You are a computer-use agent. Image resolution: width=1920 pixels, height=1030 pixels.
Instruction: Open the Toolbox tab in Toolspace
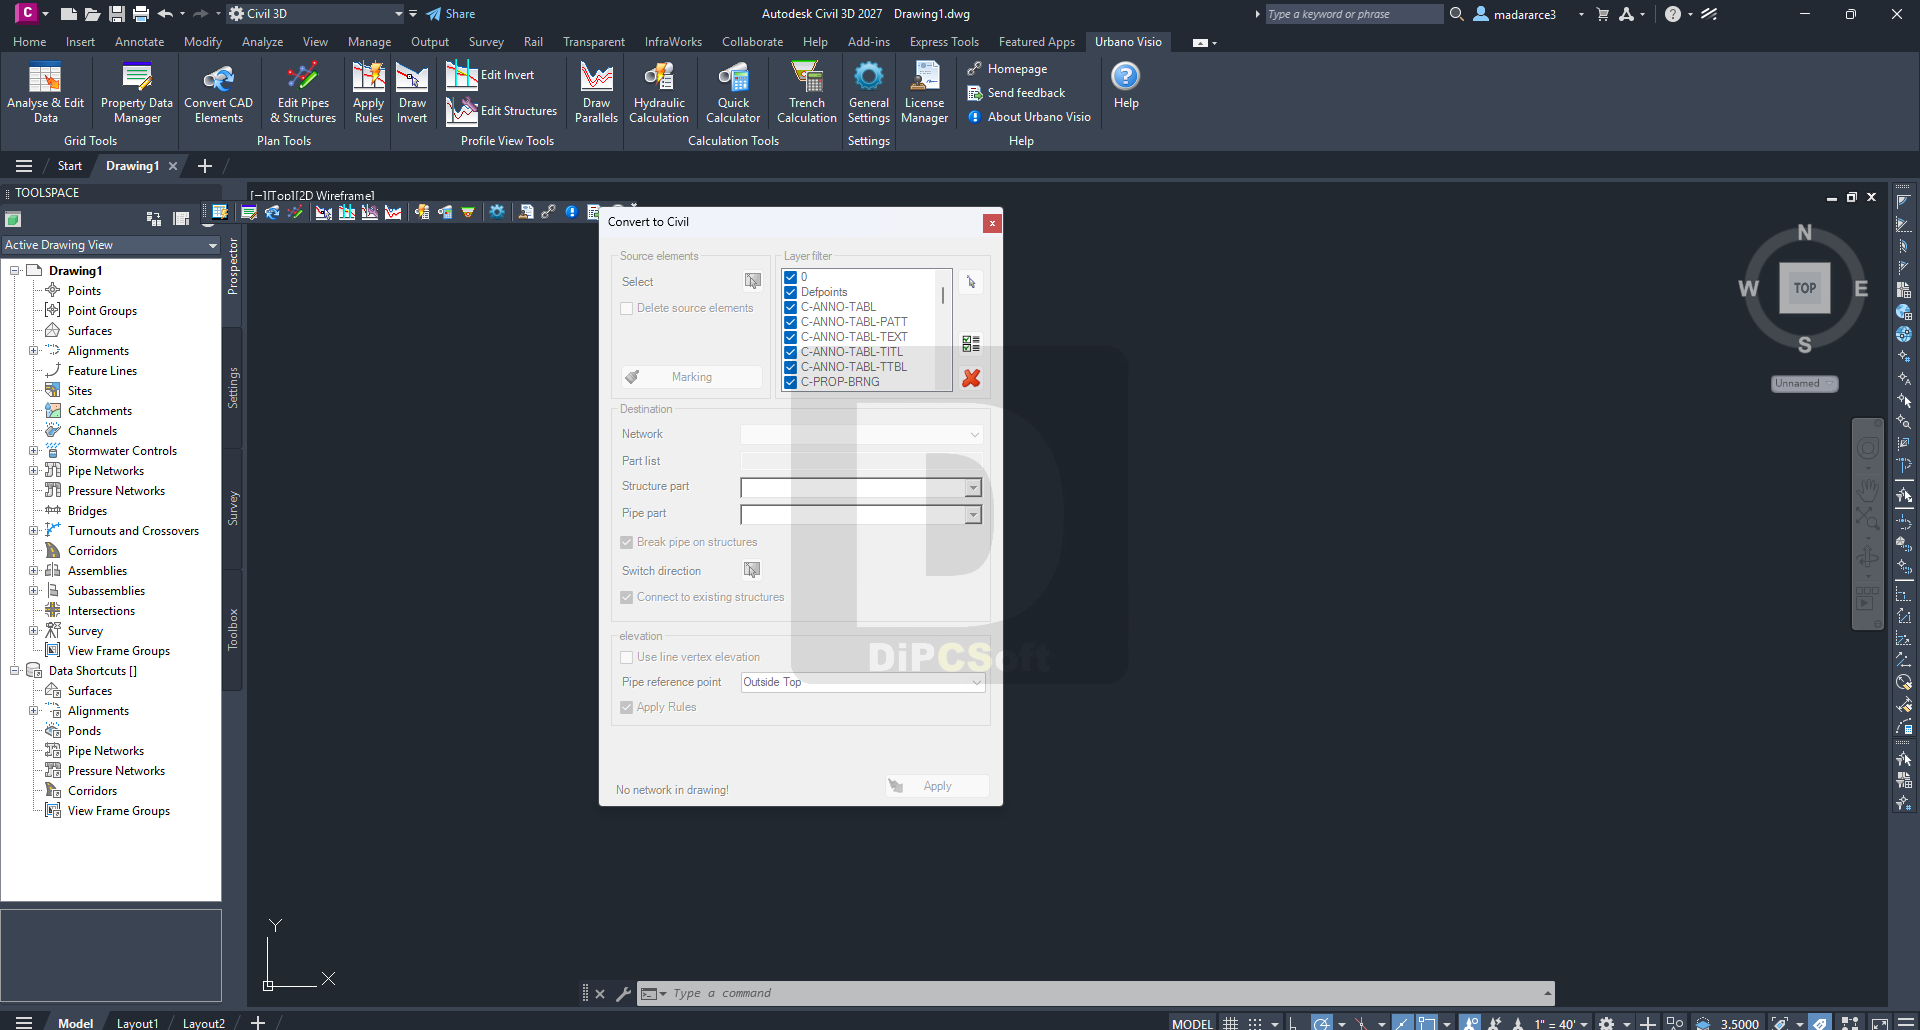tap(233, 630)
